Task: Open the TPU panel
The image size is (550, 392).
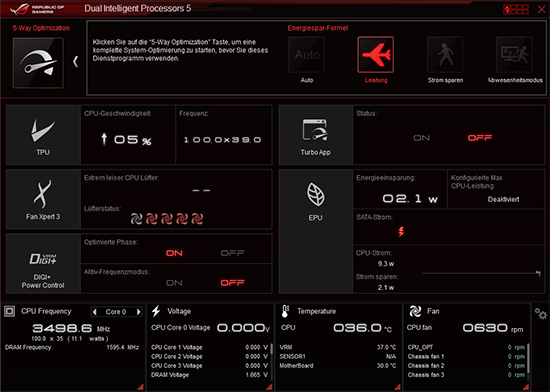Action: [43, 135]
